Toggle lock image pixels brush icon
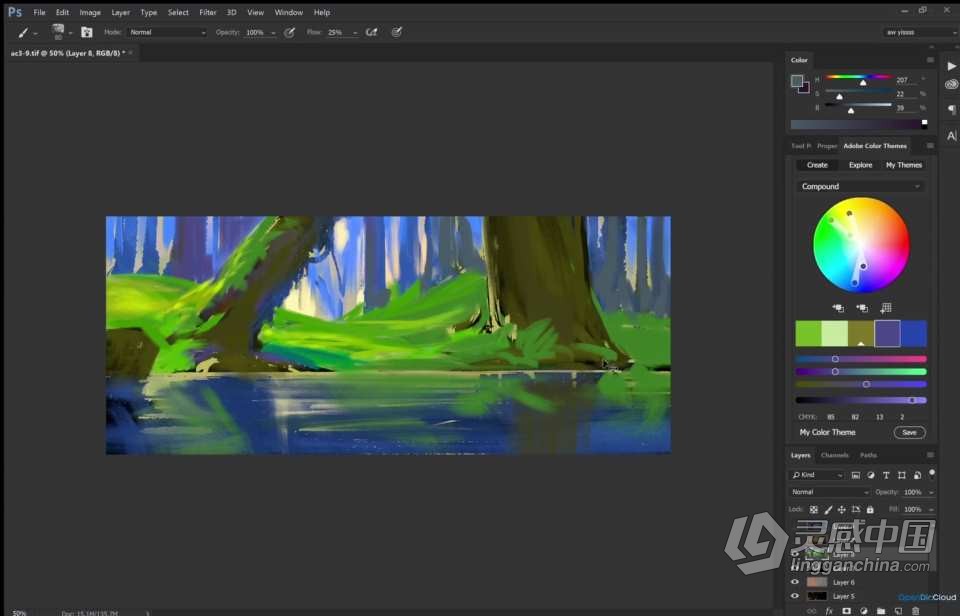960x616 pixels. click(x=828, y=509)
